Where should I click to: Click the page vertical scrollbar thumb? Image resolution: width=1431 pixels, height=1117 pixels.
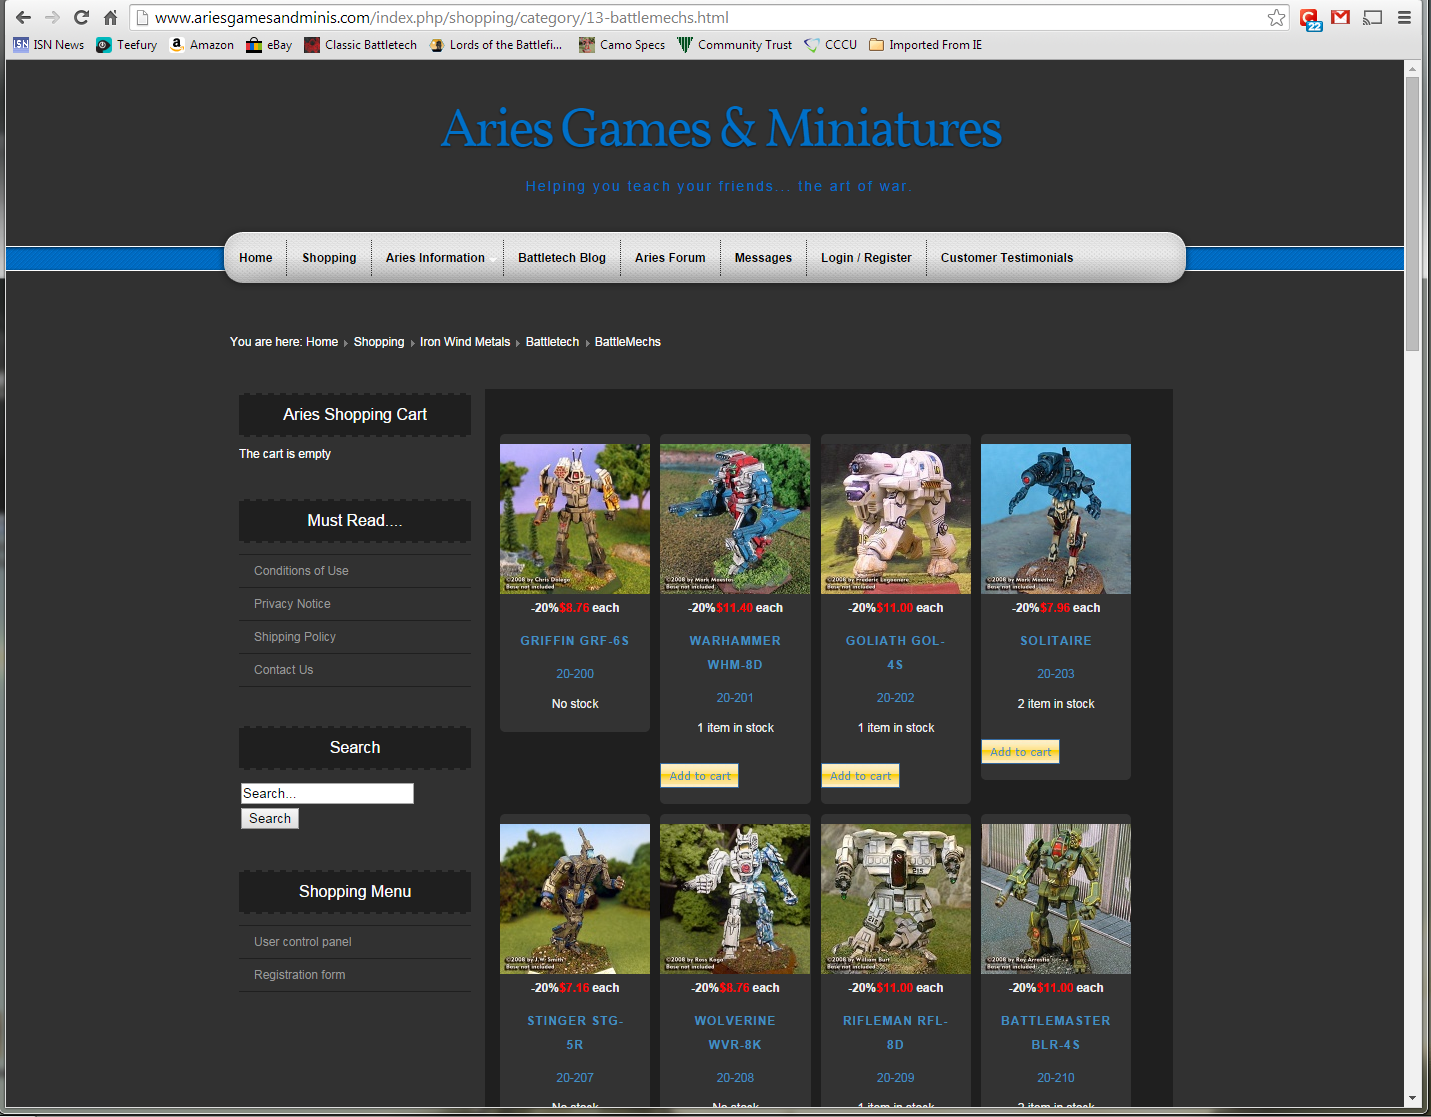1412,213
